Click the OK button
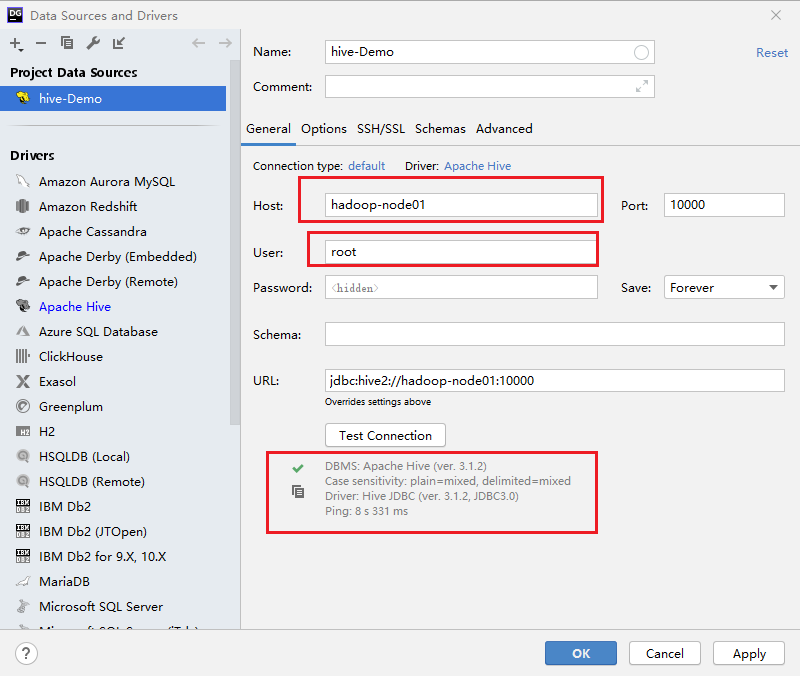Viewport: 800px width, 676px height. pyautogui.click(x=581, y=653)
